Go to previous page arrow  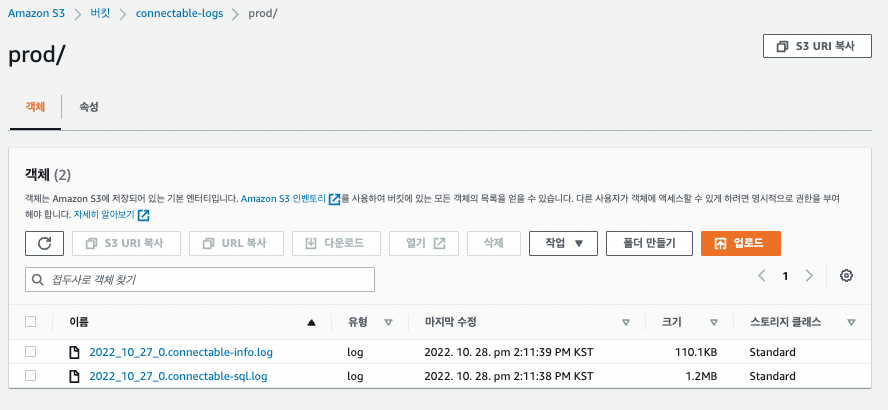coord(762,276)
